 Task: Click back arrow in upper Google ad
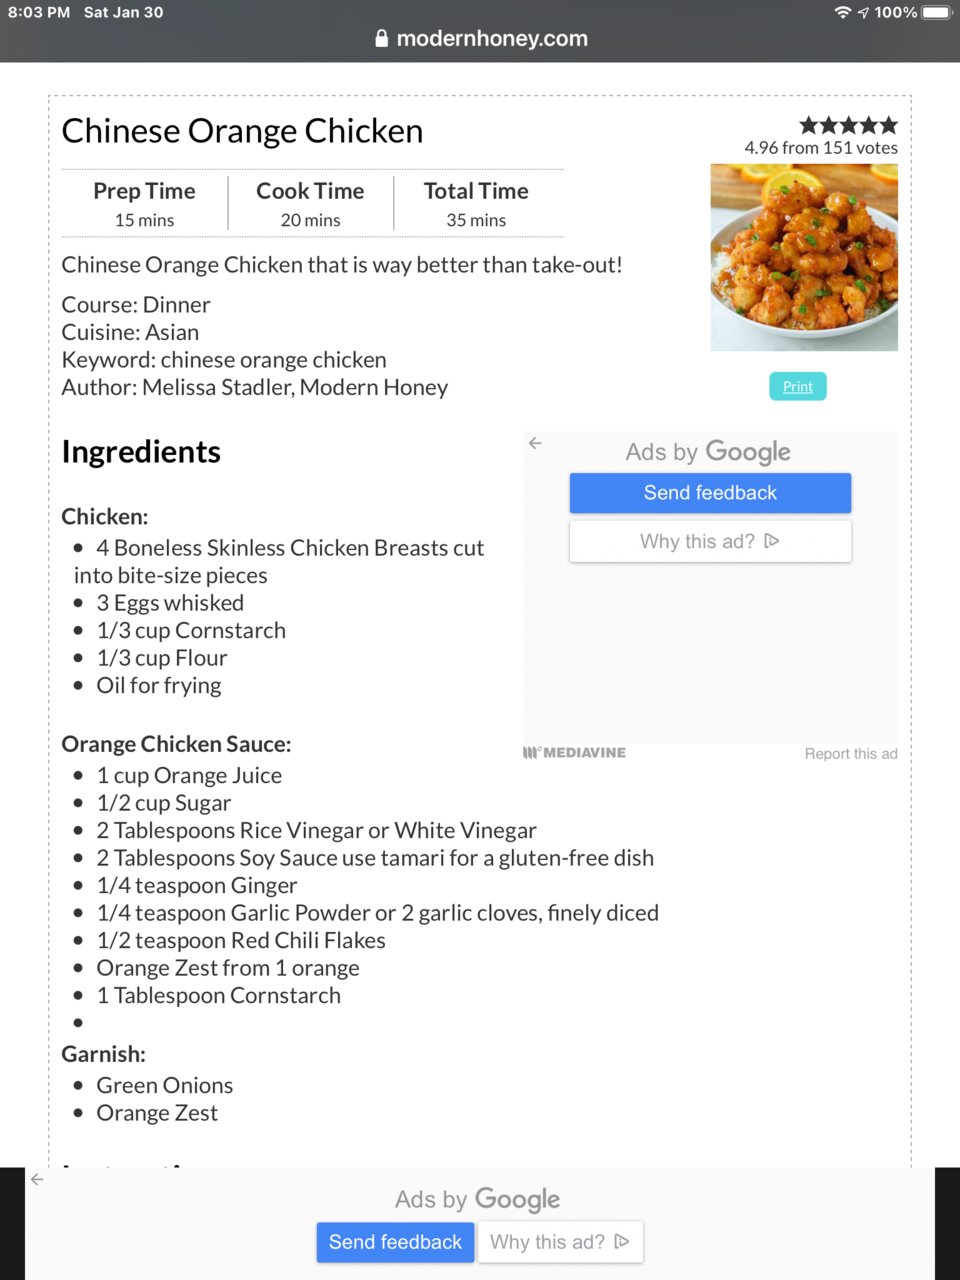(x=535, y=443)
